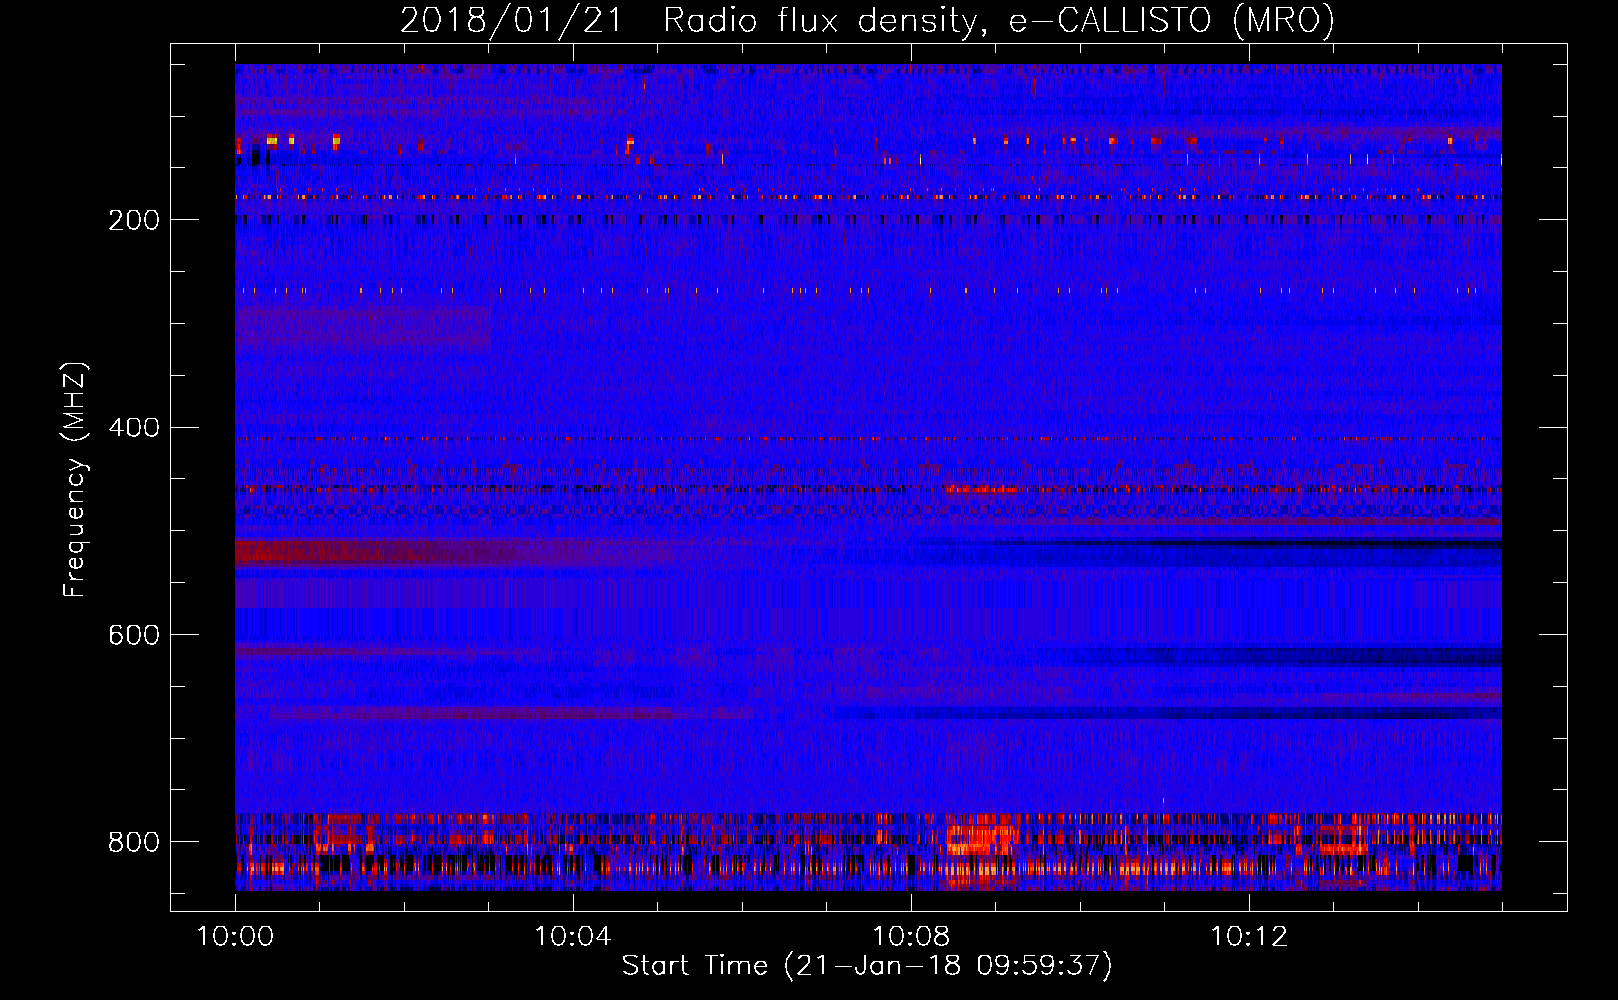Click the "Frequency (MHZ)" axis label
The width and height of the screenshot is (1618, 1000).
74,479
